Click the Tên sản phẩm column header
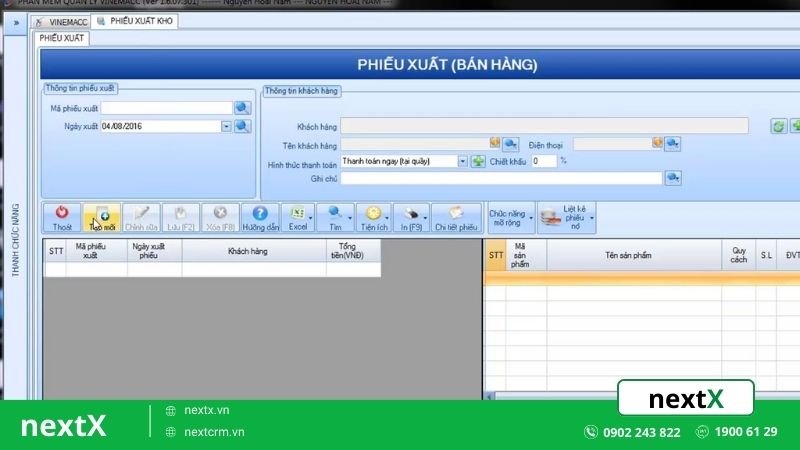The image size is (800, 450). coord(634,255)
